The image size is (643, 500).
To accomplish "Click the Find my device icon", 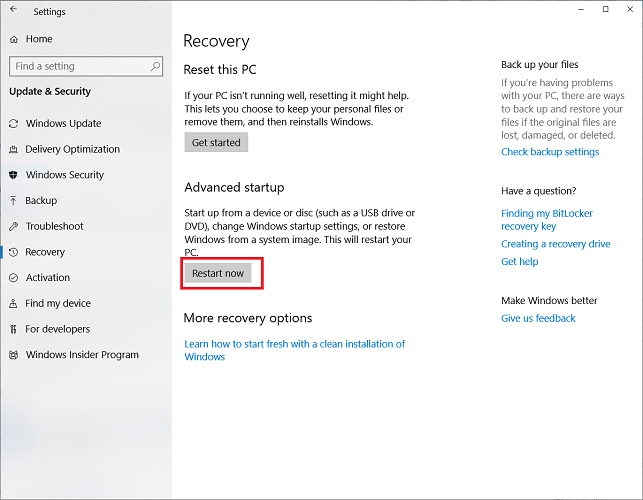I will [x=14, y=304].
